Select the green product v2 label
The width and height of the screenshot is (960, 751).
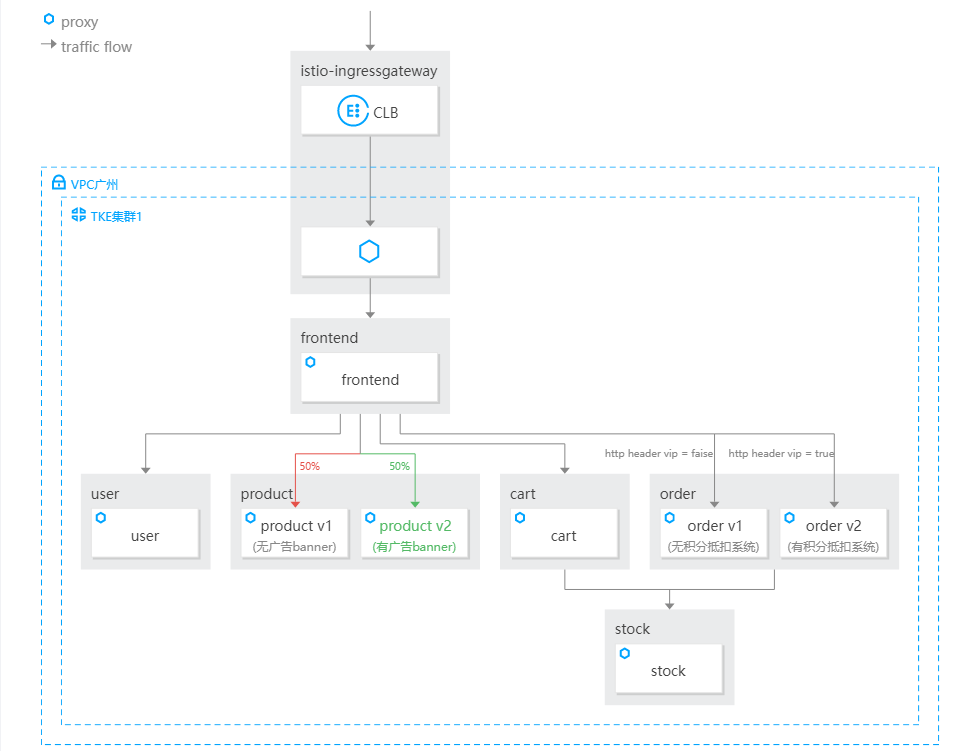click(415, 526)
